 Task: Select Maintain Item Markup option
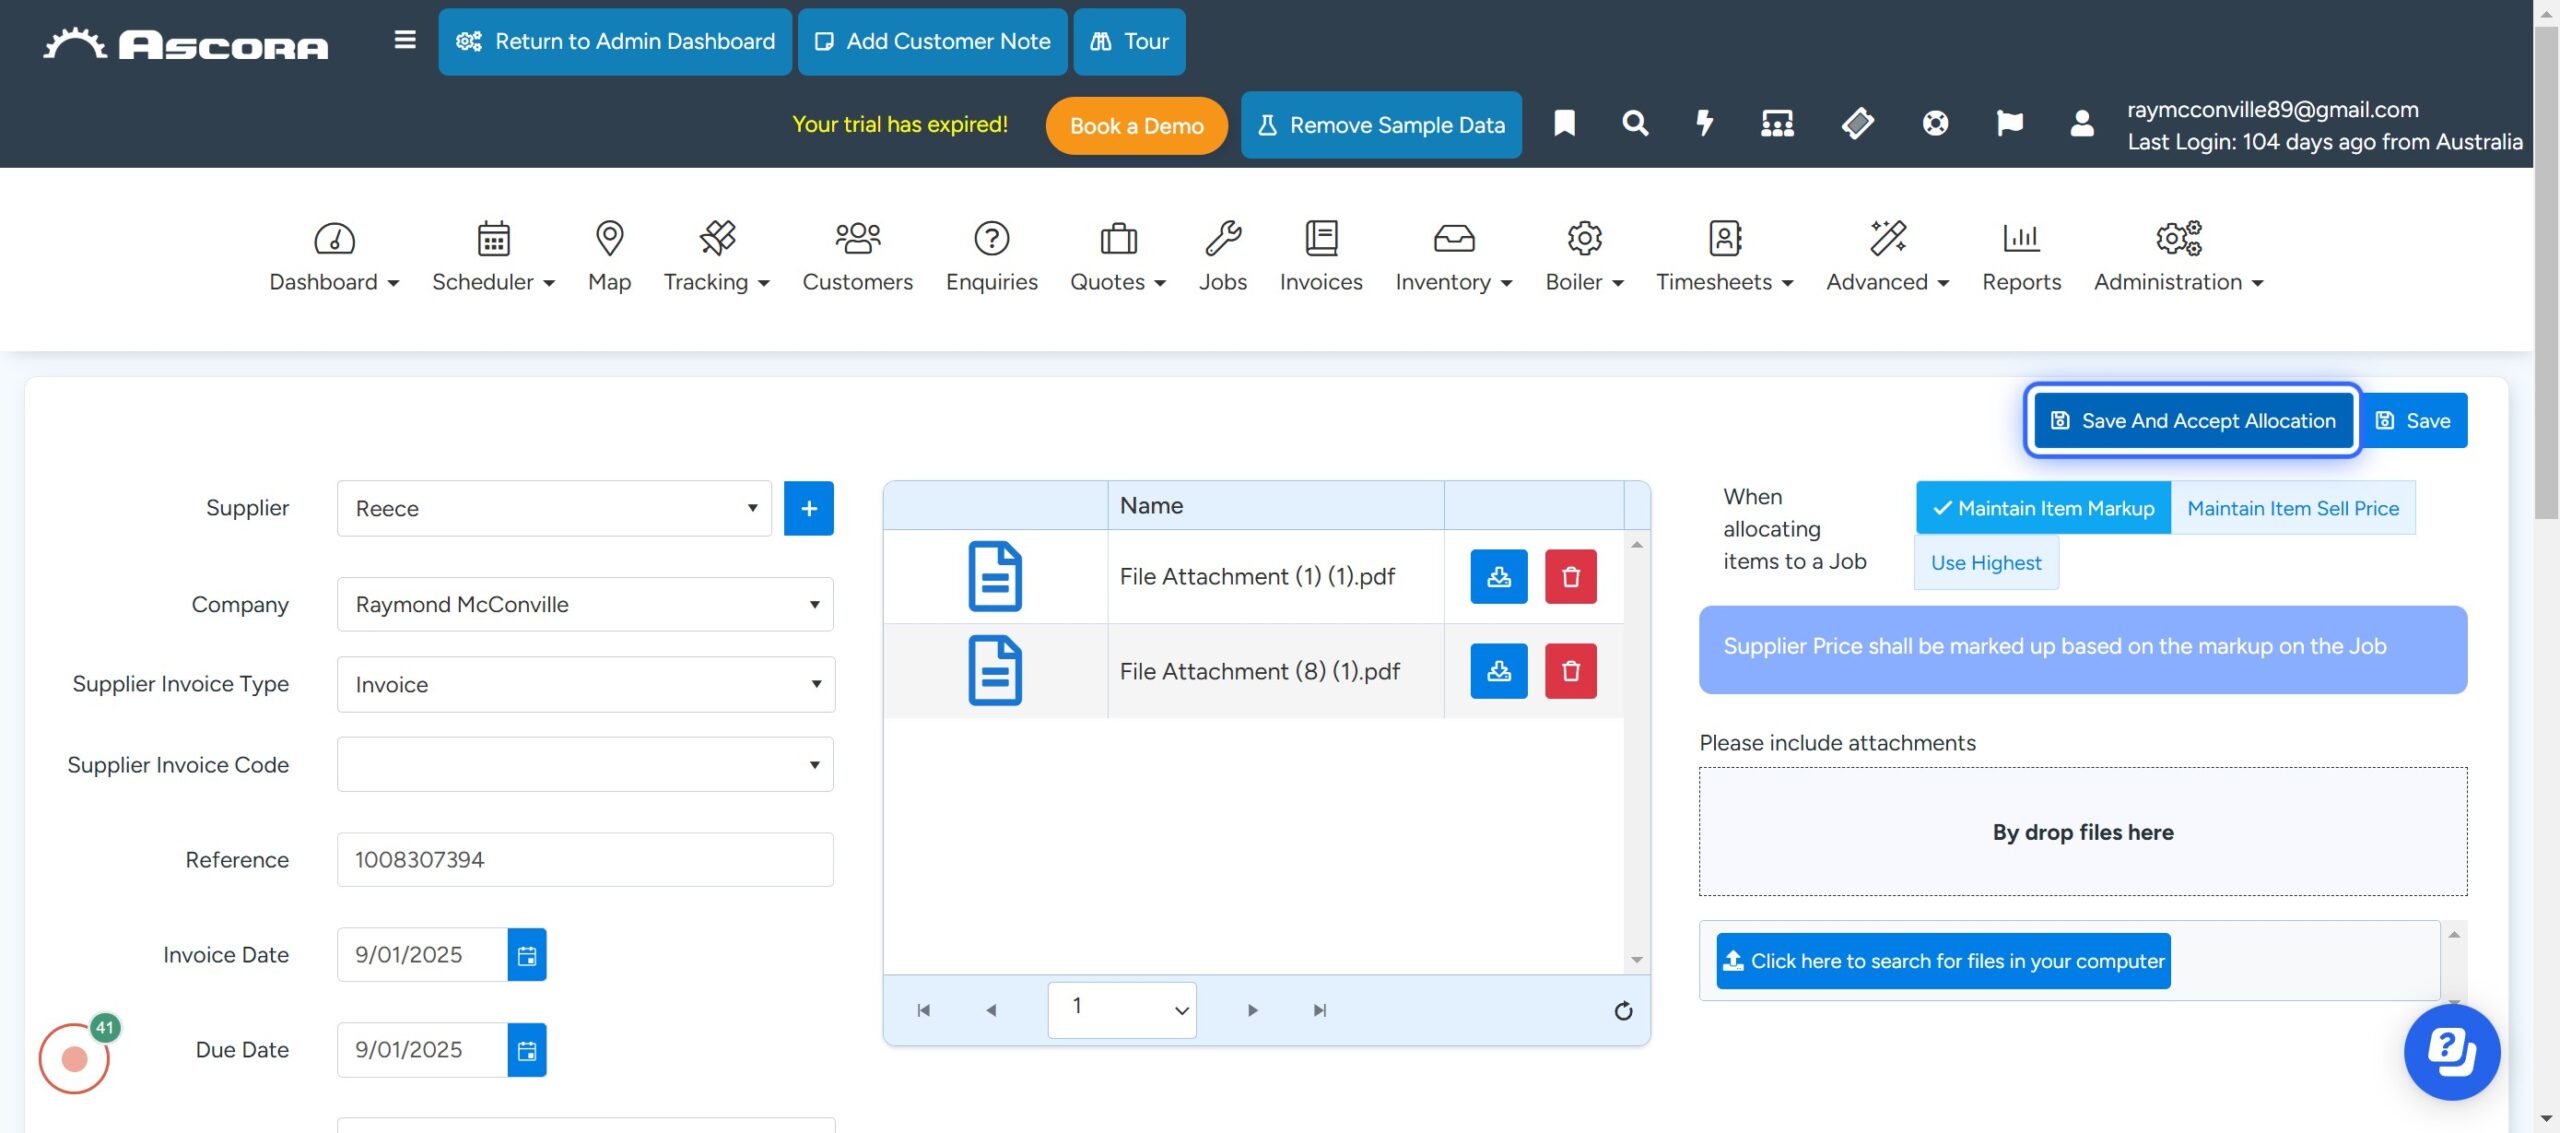pos(2043,508)
